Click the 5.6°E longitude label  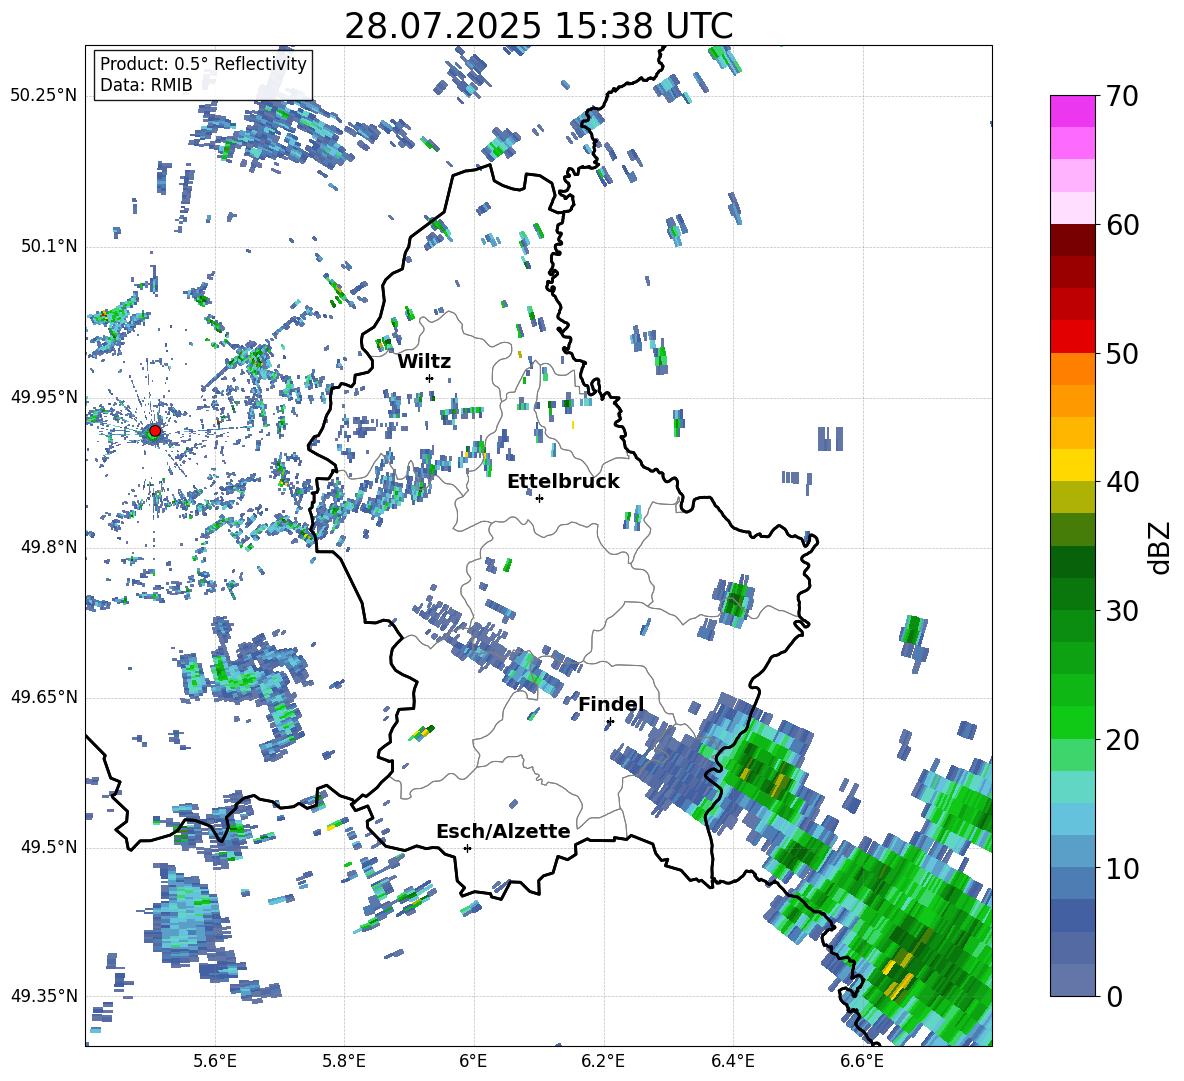coord(215,1061)
